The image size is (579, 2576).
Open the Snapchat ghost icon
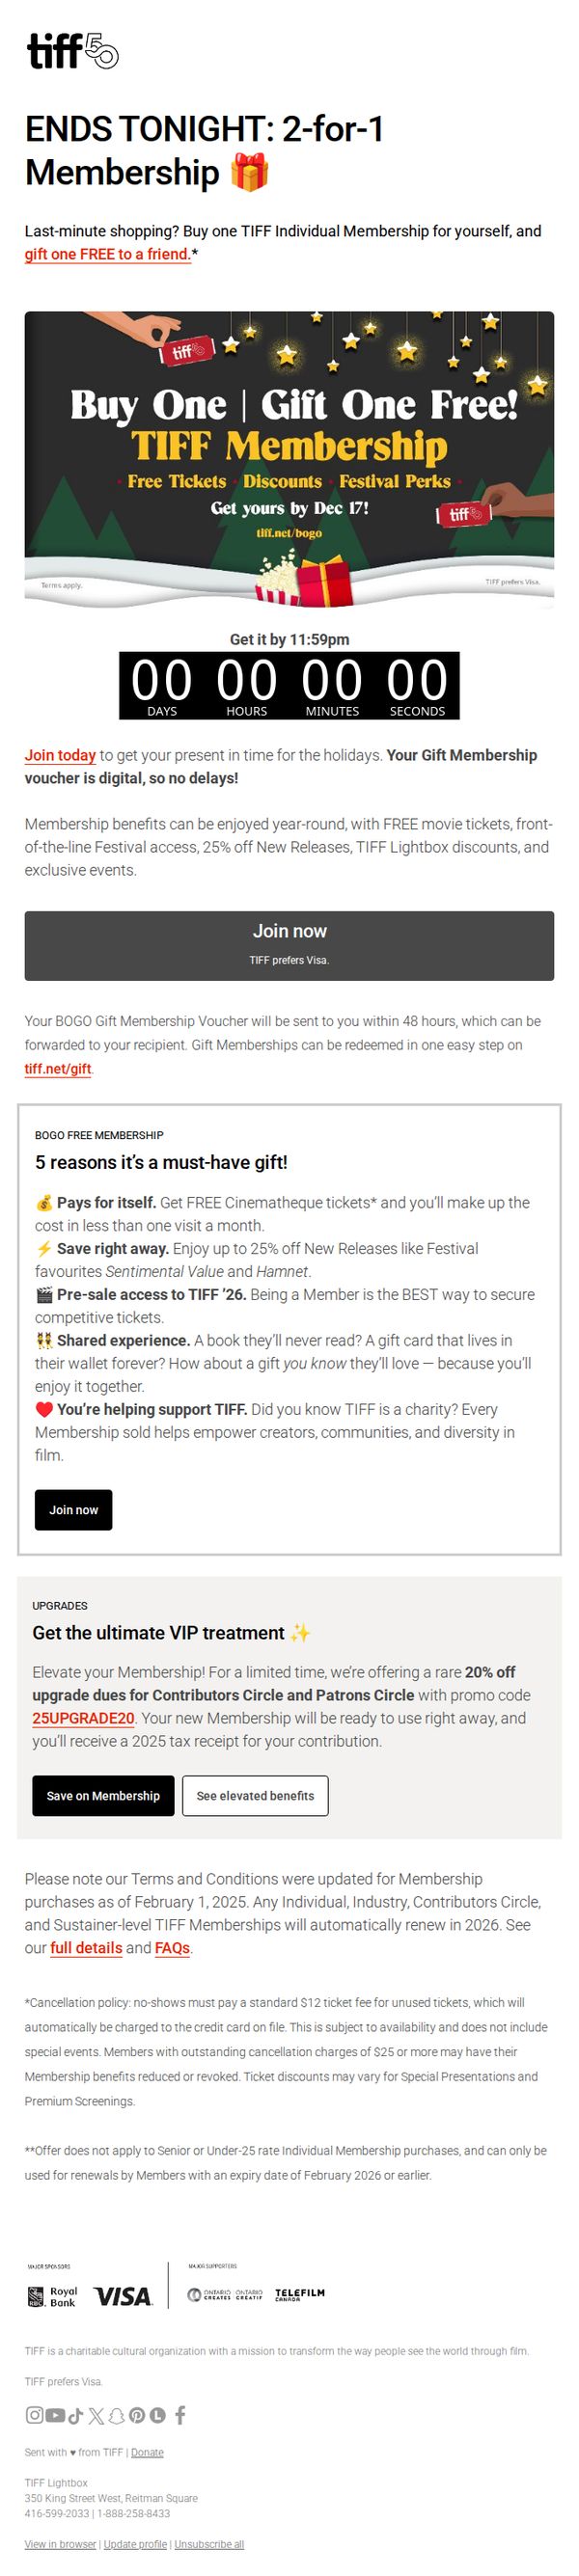[x=116, y=2415]
